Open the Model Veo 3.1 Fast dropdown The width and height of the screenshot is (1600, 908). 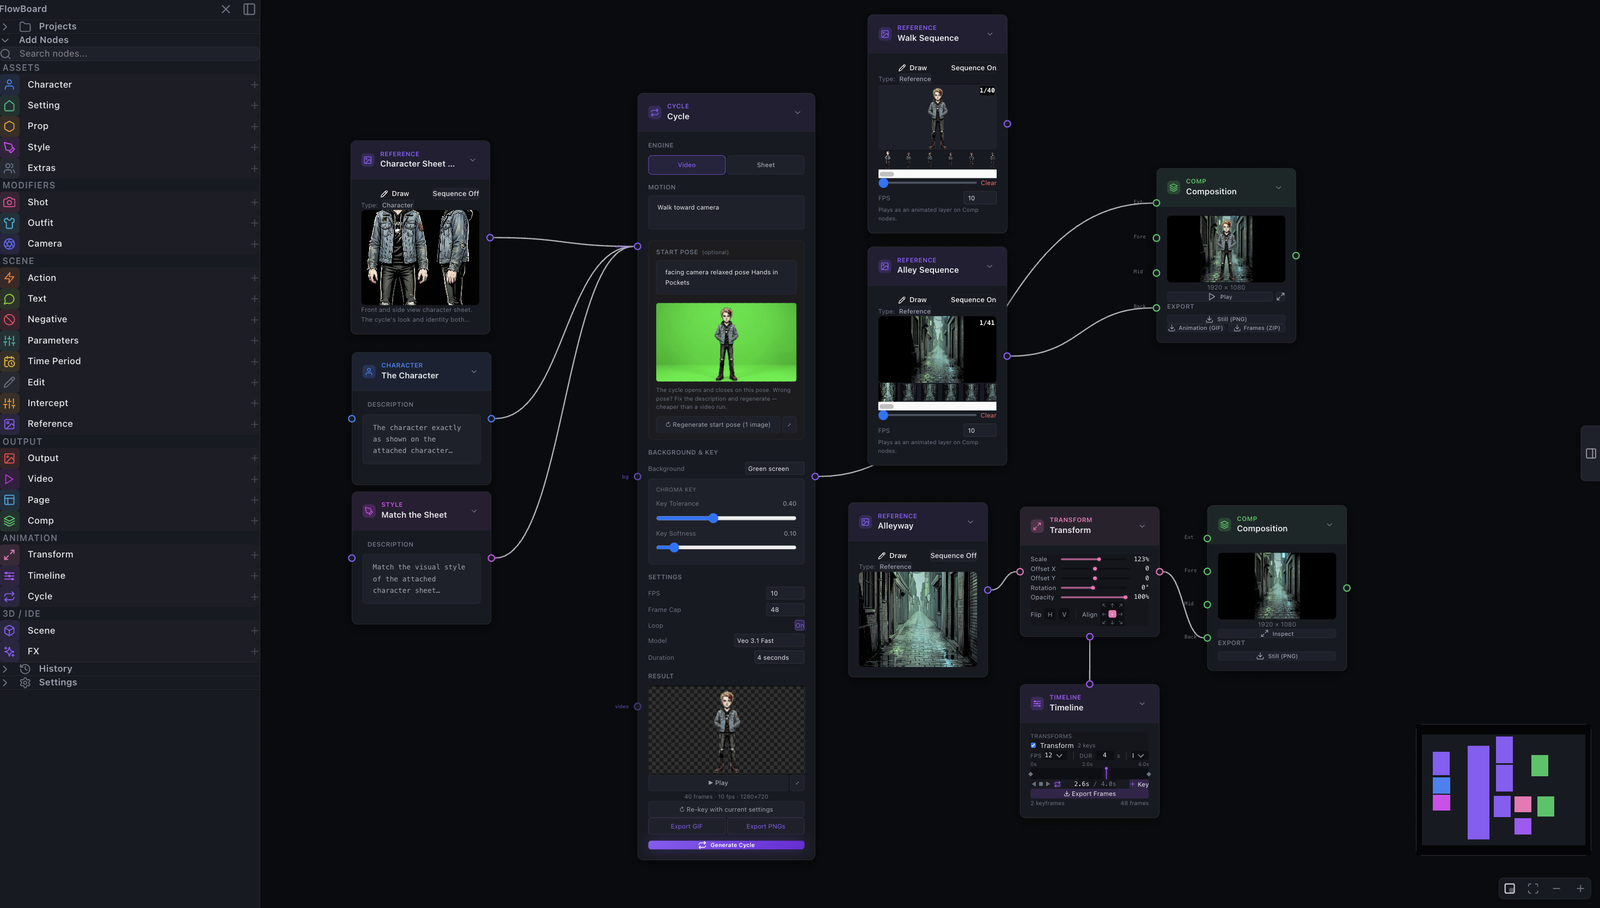point(768,640)
